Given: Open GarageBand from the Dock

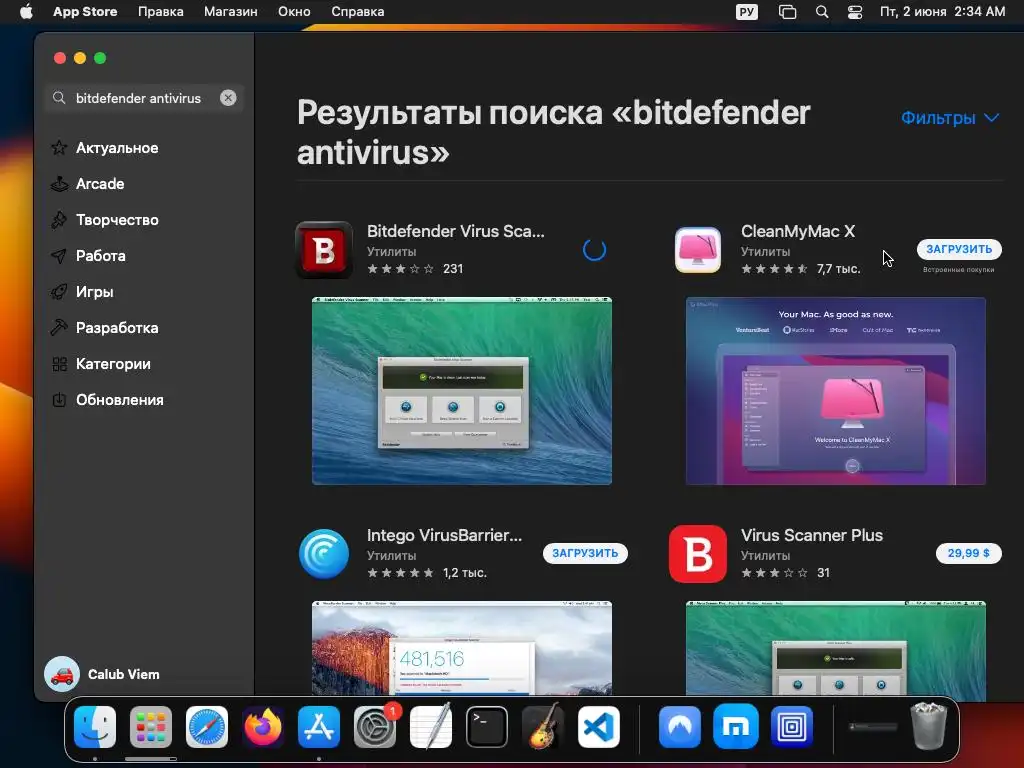Looking at the screenshot, I should [543, 727].
